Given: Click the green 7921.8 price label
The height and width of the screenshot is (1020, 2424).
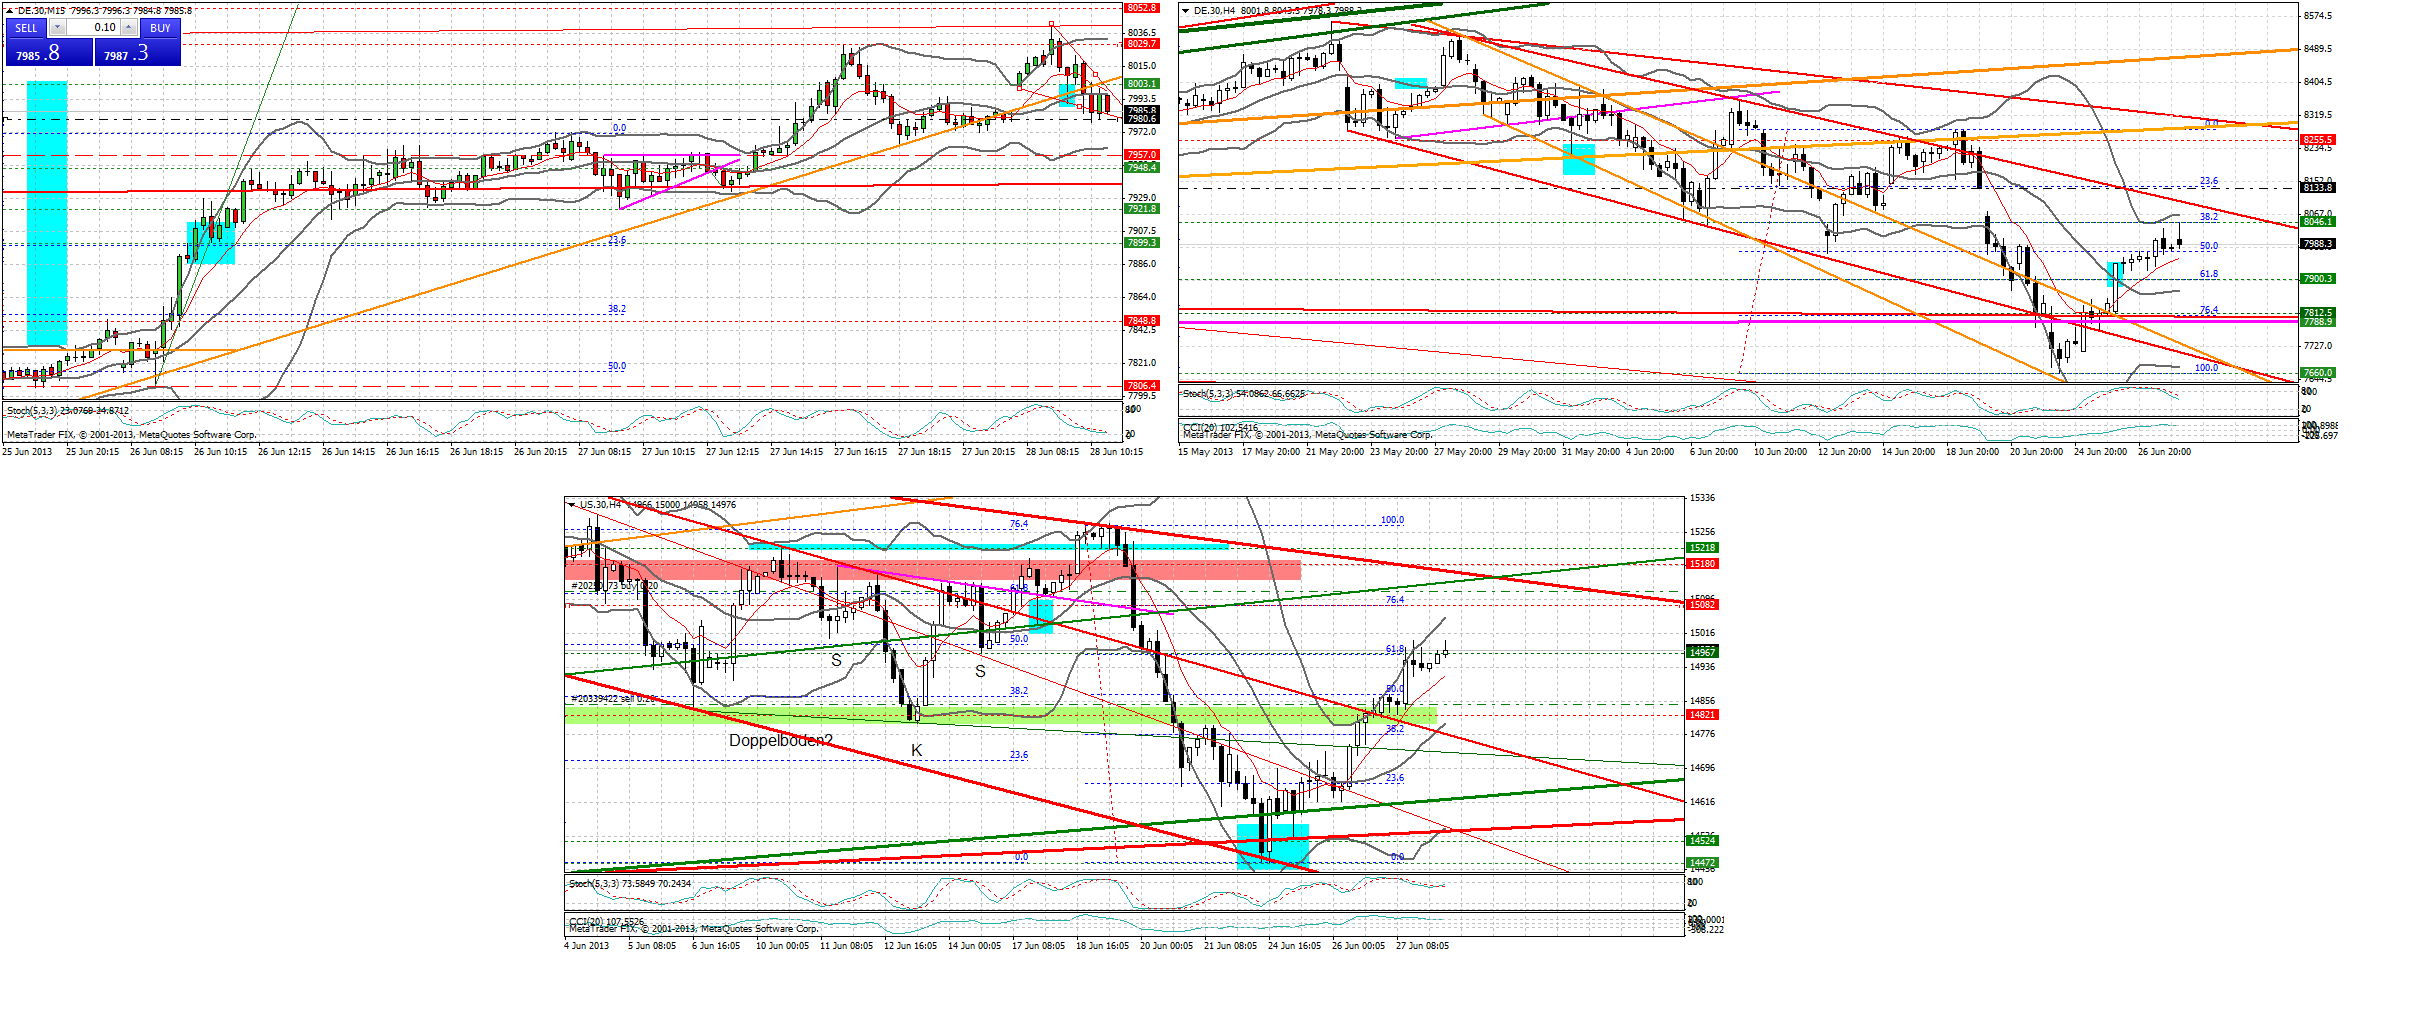Looking at the screenshot, I should pyautogui.click(x=1142, y=209).
